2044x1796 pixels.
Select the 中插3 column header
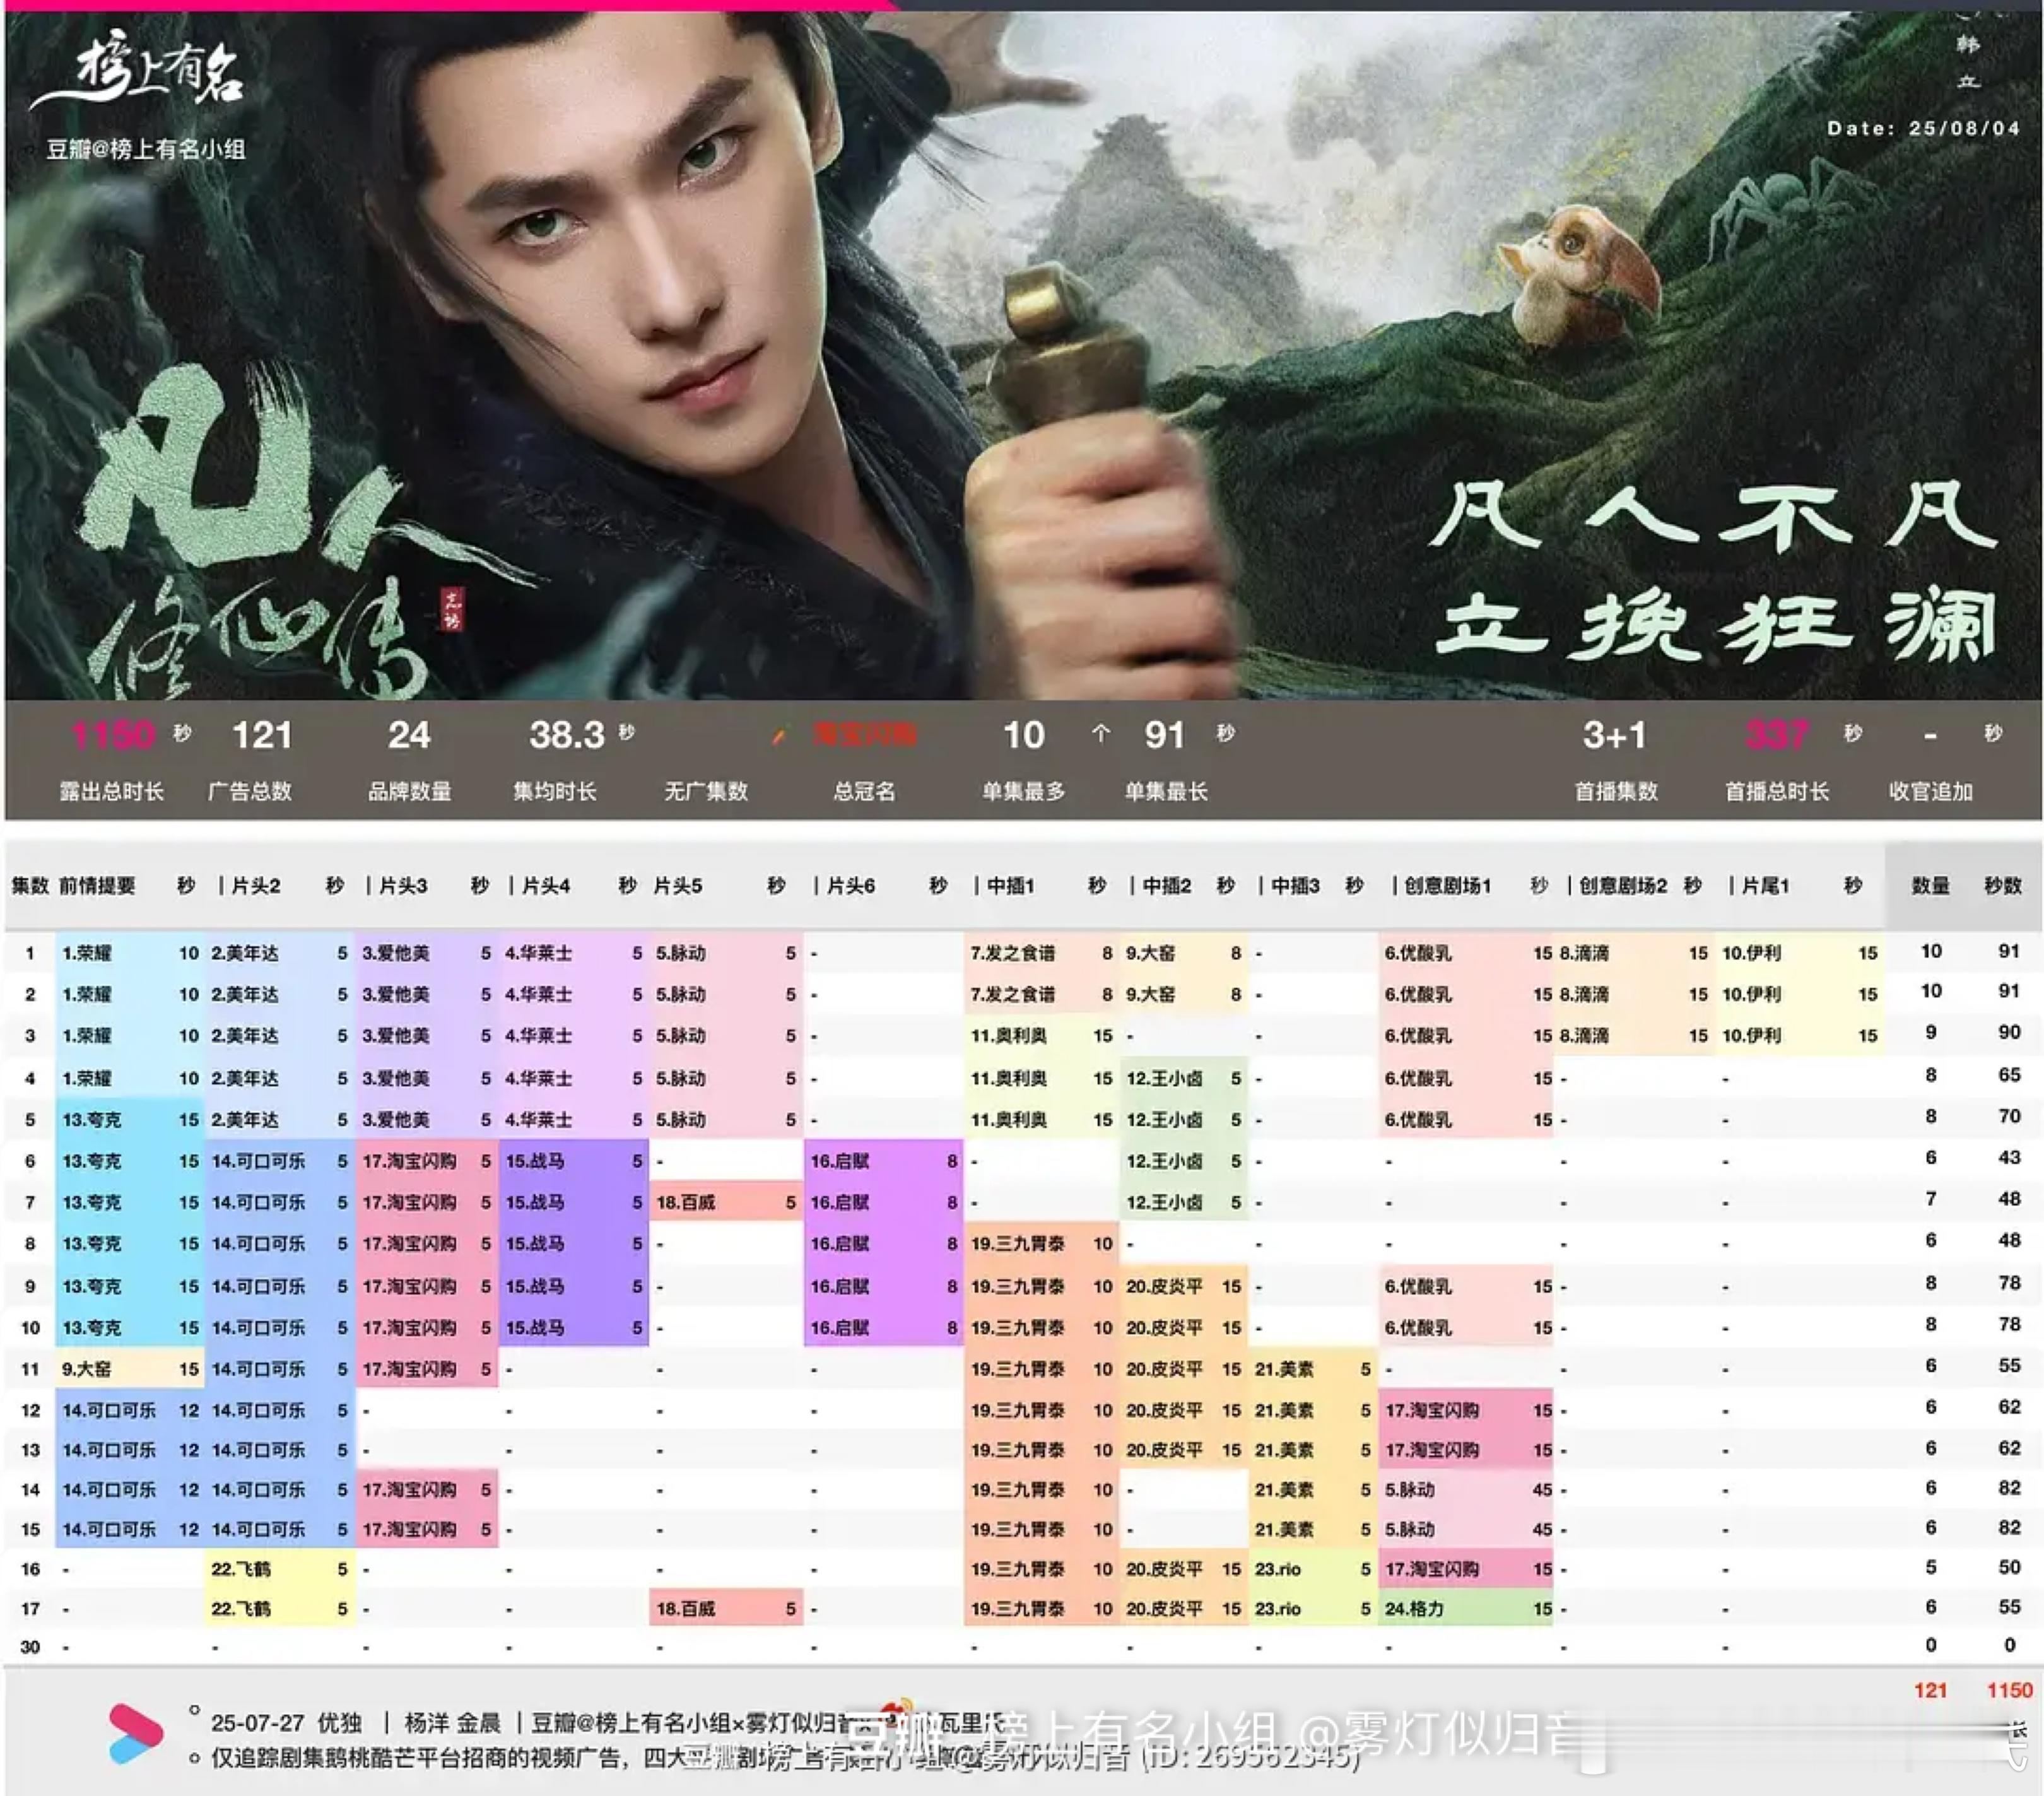tap(1296, 885)
